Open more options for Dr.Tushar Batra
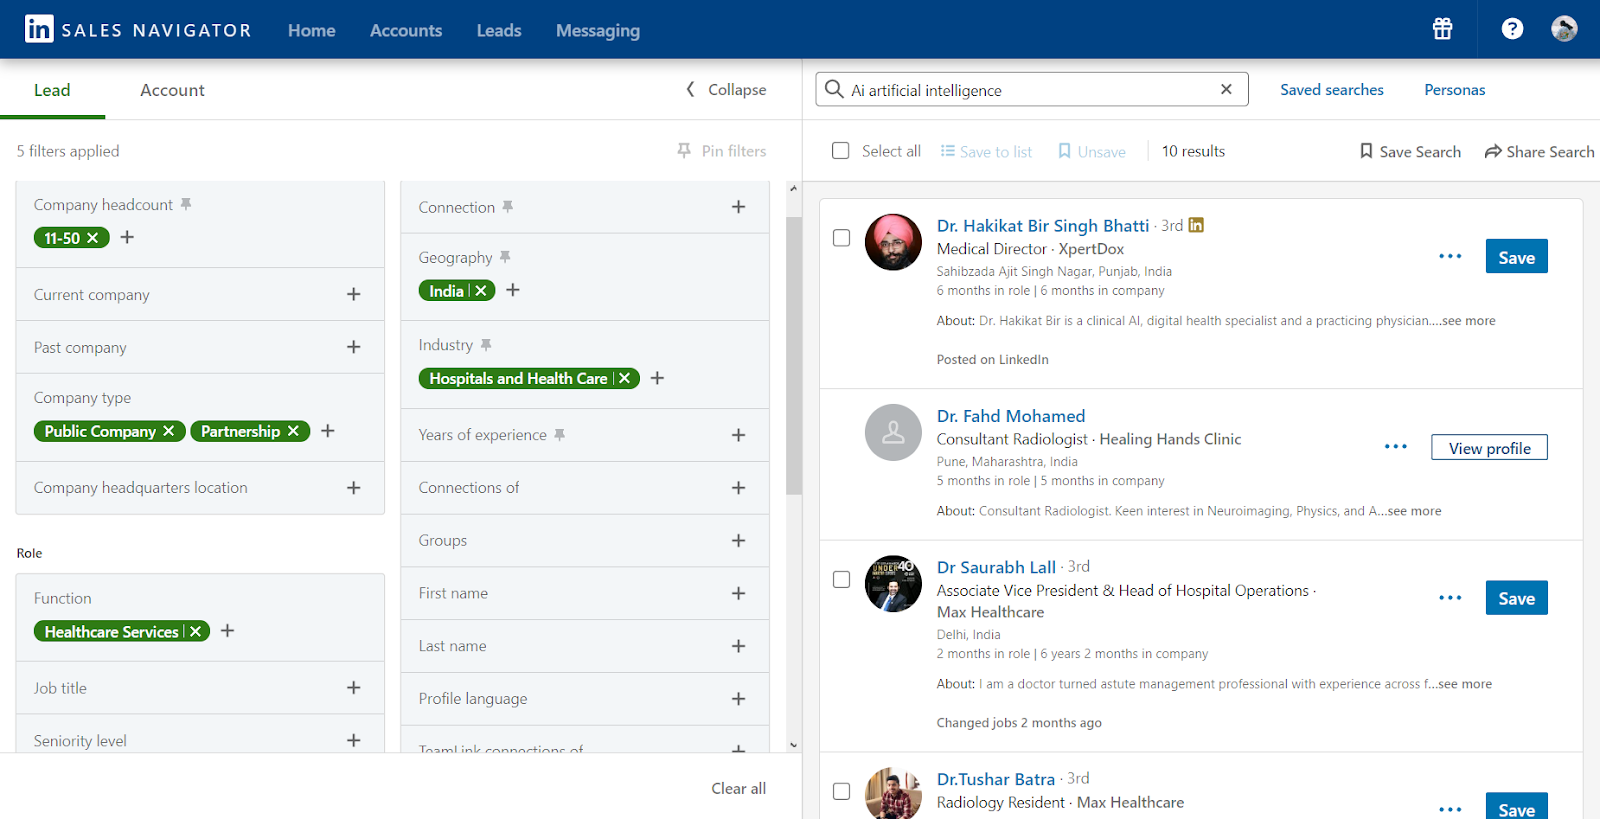Viewport: 1600px width, 819px height. 1450,809
